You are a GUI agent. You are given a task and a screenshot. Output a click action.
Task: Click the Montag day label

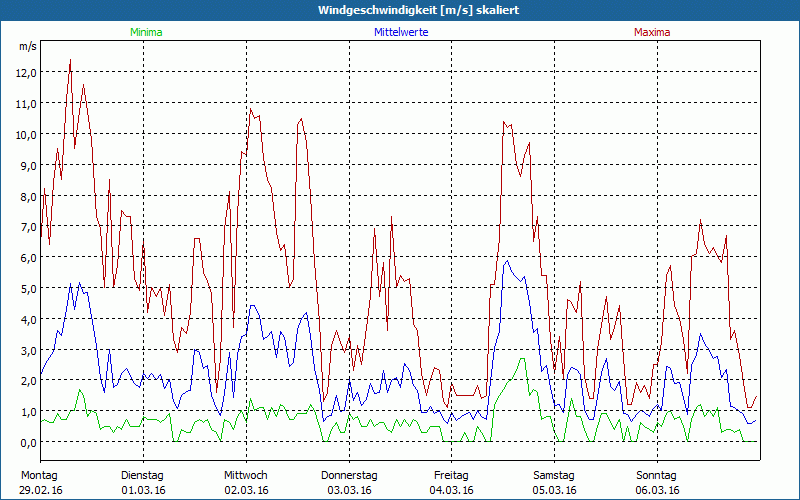(39, 476)
